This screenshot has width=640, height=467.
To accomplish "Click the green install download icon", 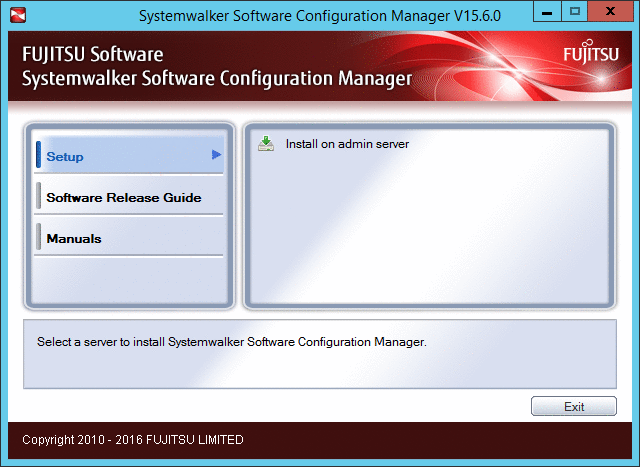I will (x=266, y=144).
